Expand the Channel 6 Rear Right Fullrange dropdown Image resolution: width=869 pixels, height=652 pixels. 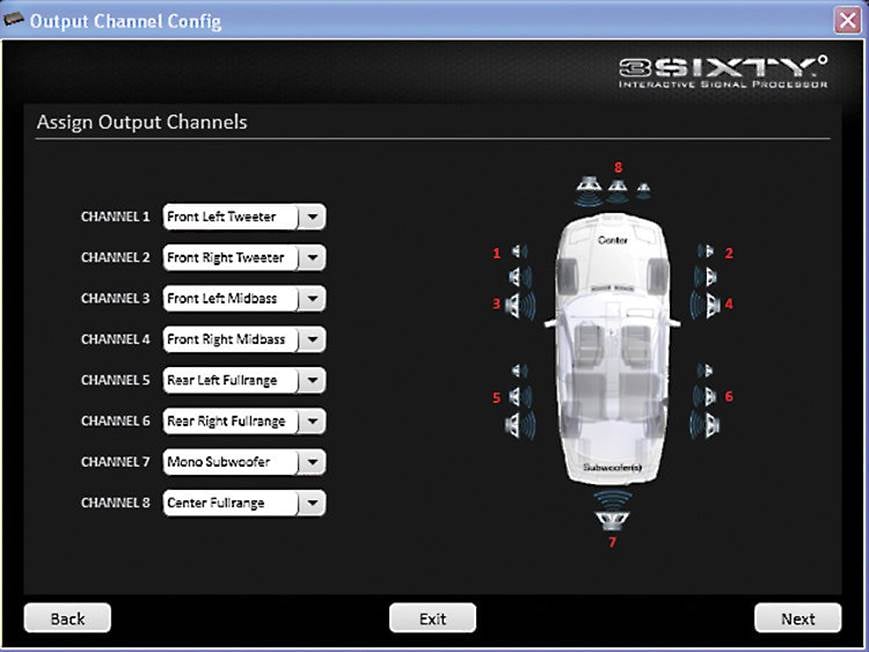(312, 422)
